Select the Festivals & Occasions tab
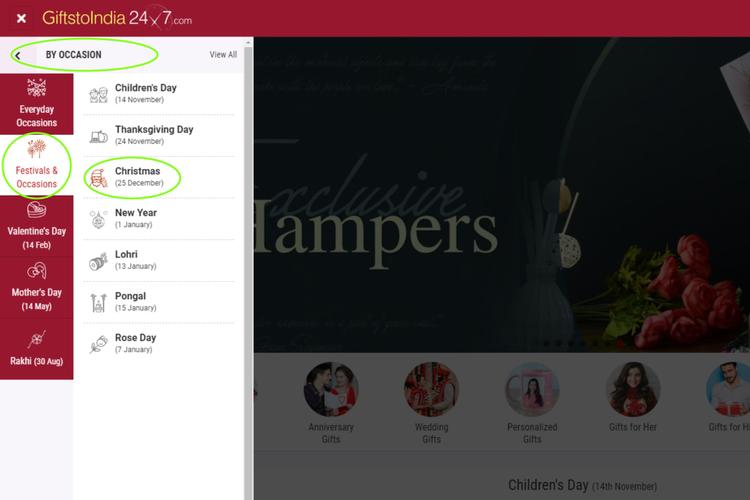The width and height of the screenshot is (750, 500). (x=36, y=165)
